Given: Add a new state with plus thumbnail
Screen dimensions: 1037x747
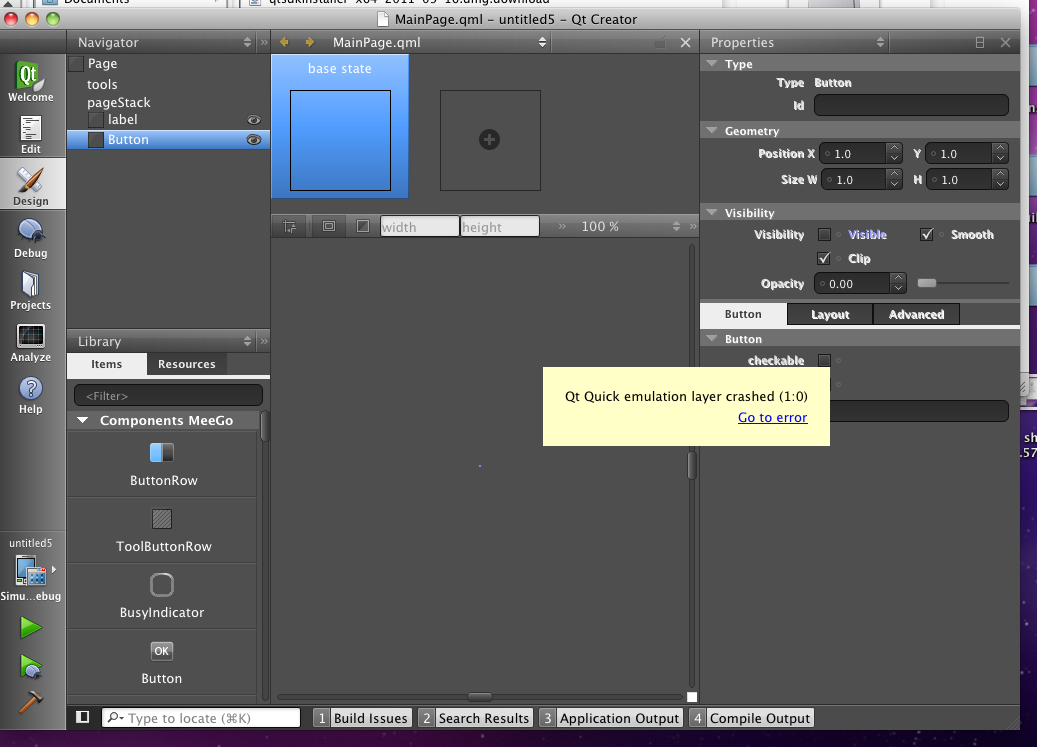Looking at the screenshot, I should point(490,140).
